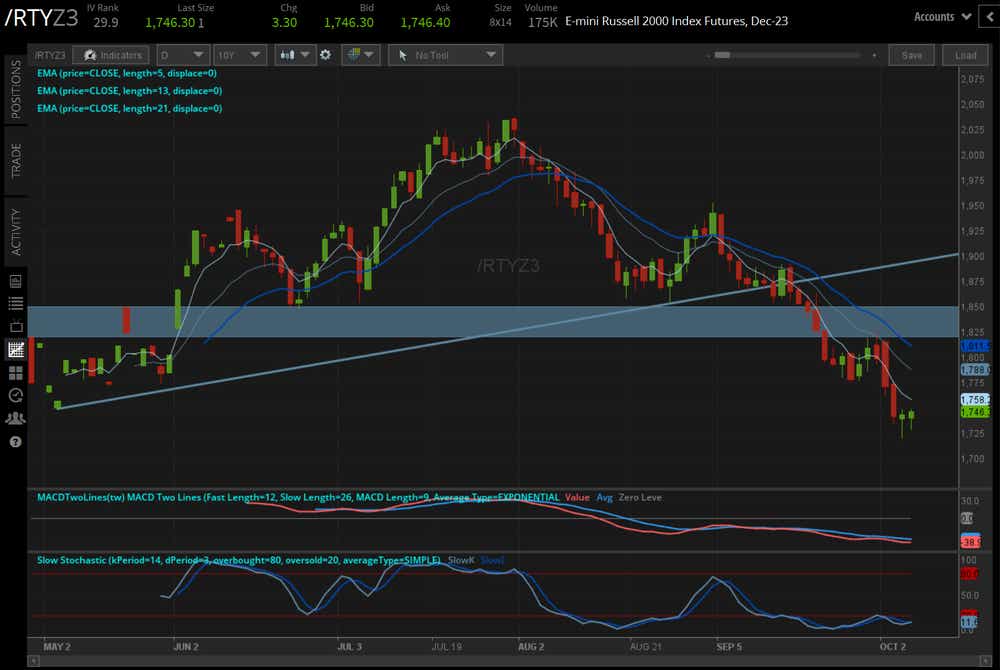
Task: Open the clock-check history sidebar icon
Action: click(16, 395)
